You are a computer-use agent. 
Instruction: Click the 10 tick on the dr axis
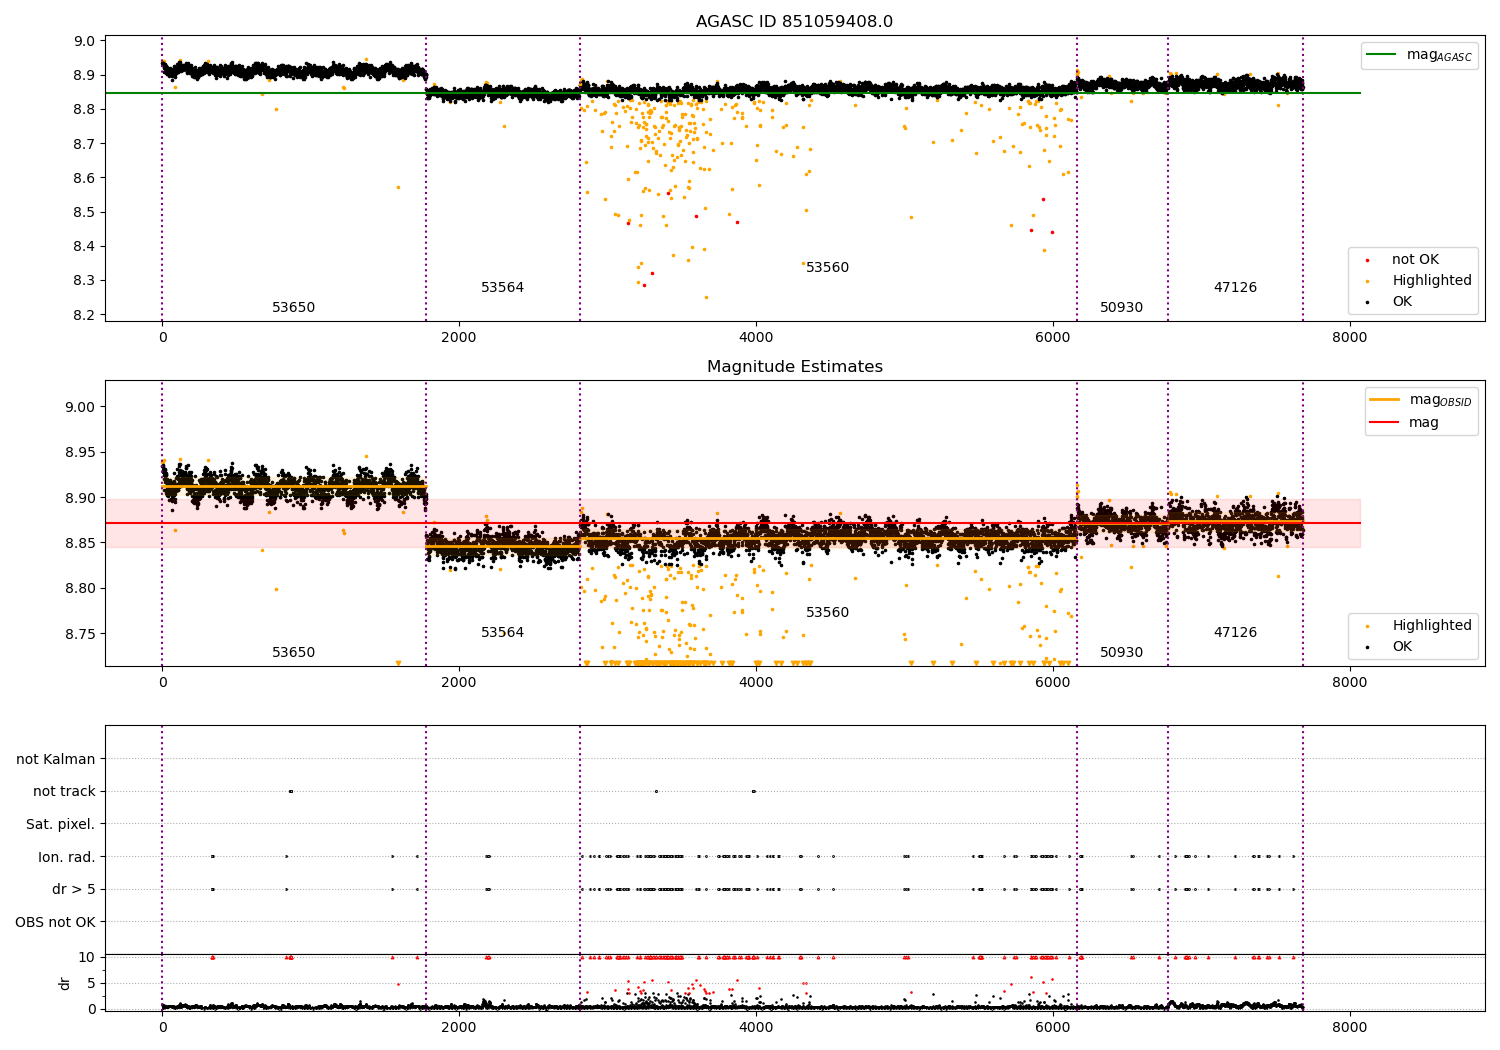tap(87, 957)
